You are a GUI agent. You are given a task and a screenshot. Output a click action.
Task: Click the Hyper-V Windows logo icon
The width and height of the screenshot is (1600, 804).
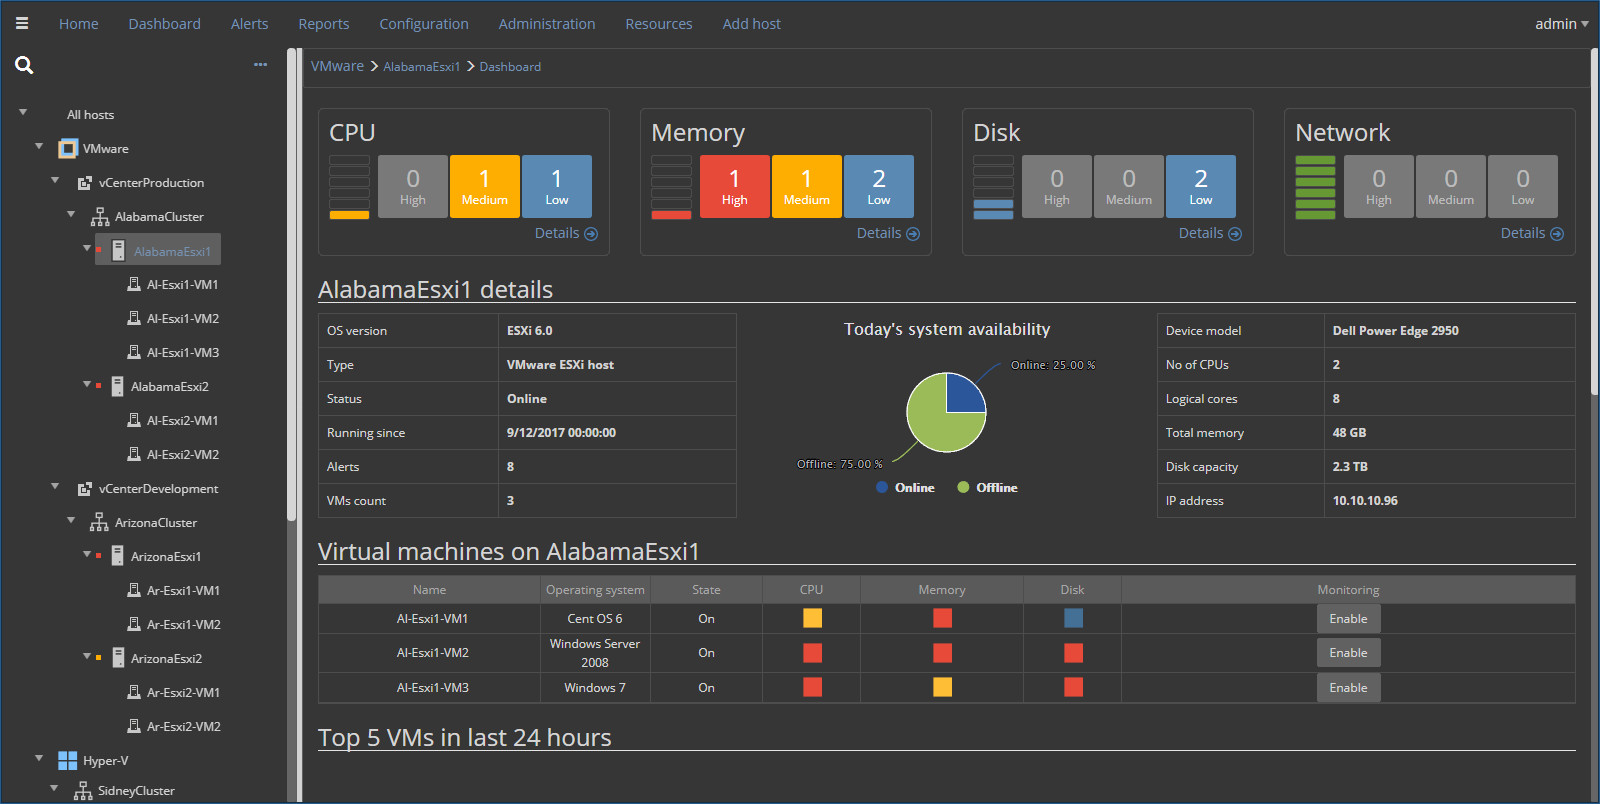click(68, 761)
